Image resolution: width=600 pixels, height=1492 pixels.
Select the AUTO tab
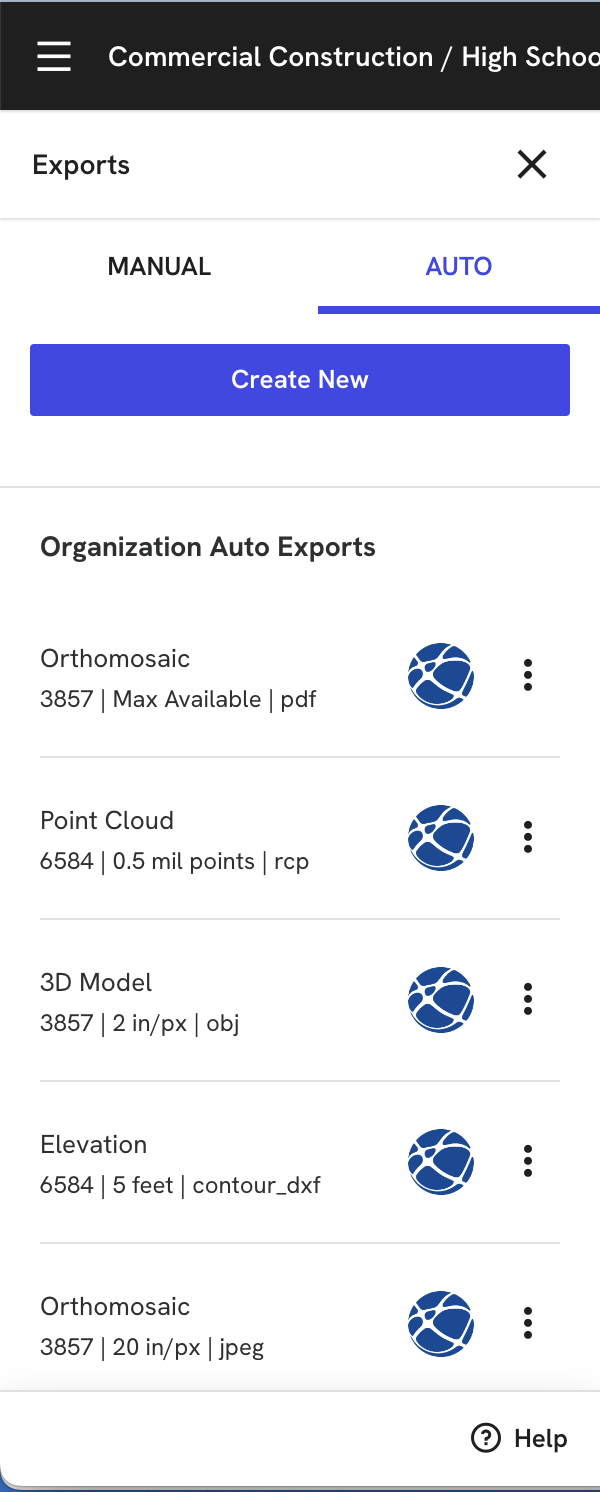coord(459,267)
